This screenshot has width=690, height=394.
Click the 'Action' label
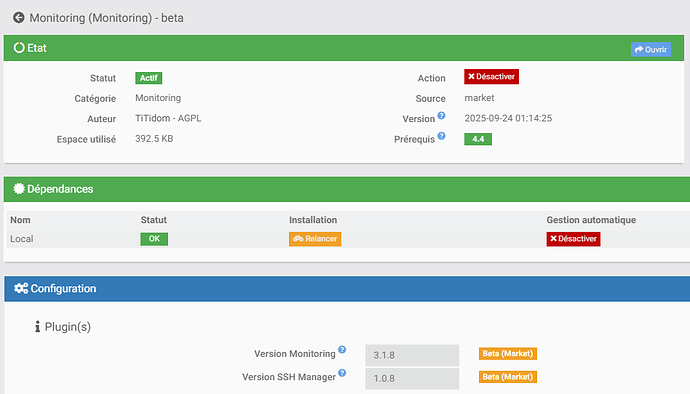pyautogui.click(x=431, y=78)
